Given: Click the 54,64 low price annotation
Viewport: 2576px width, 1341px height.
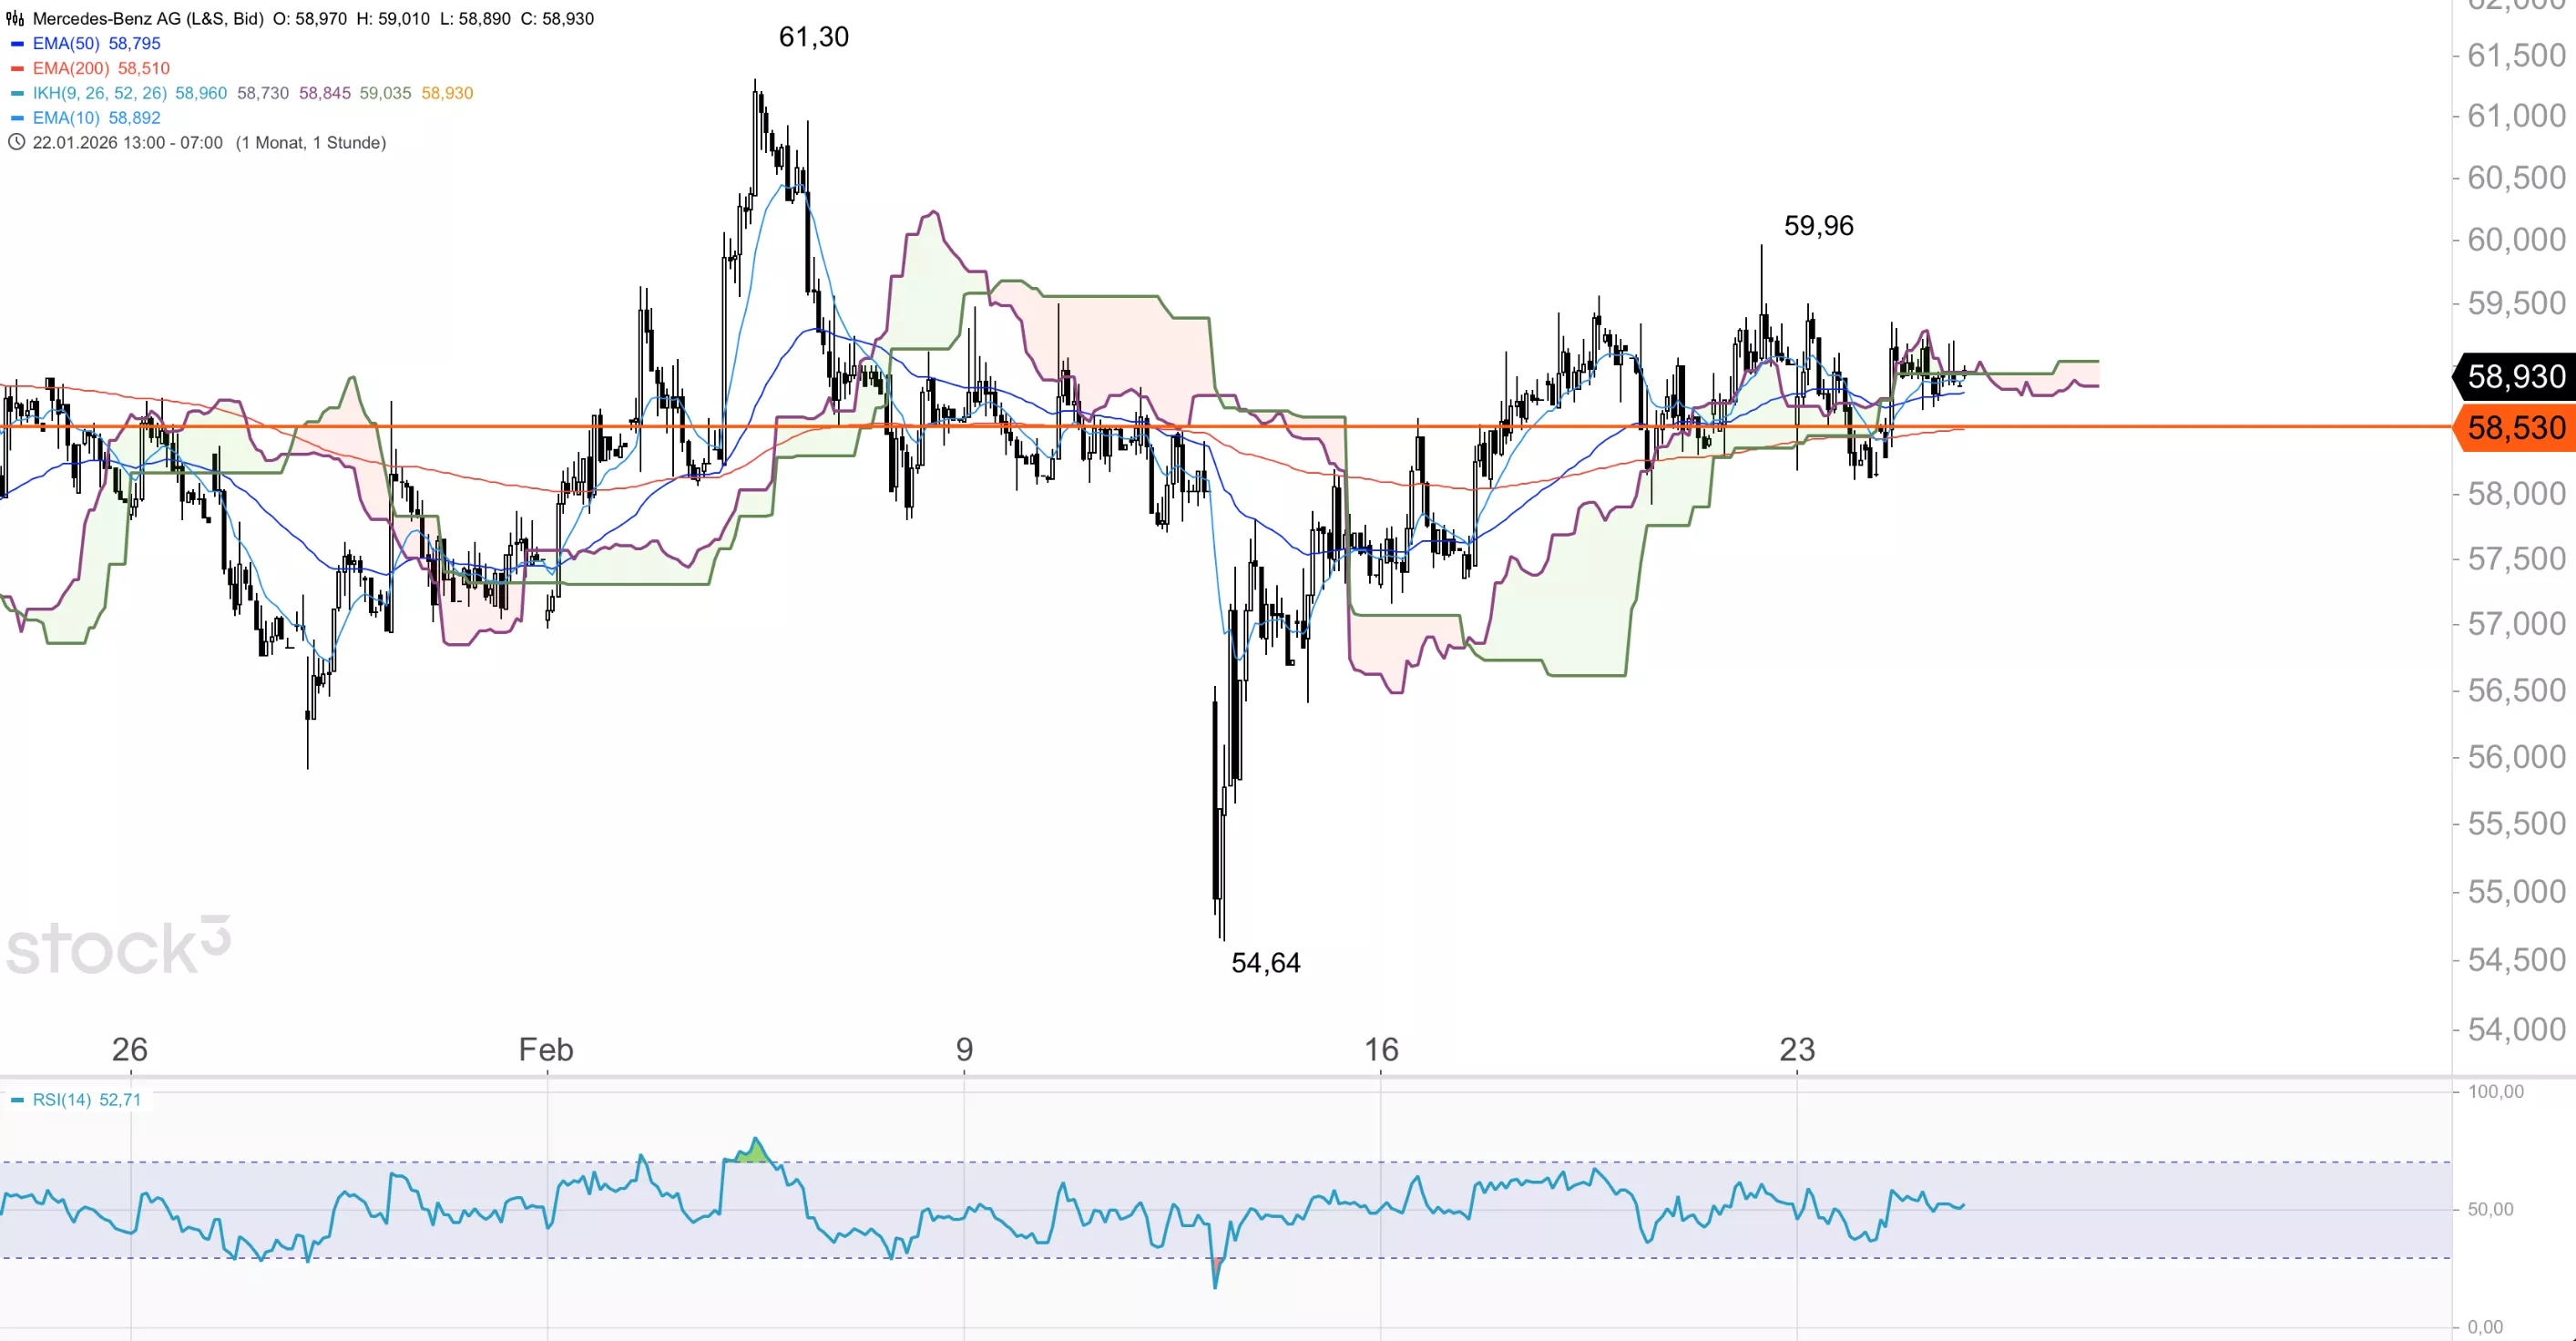Looking at the screenshot, I should coord(1265,963).
